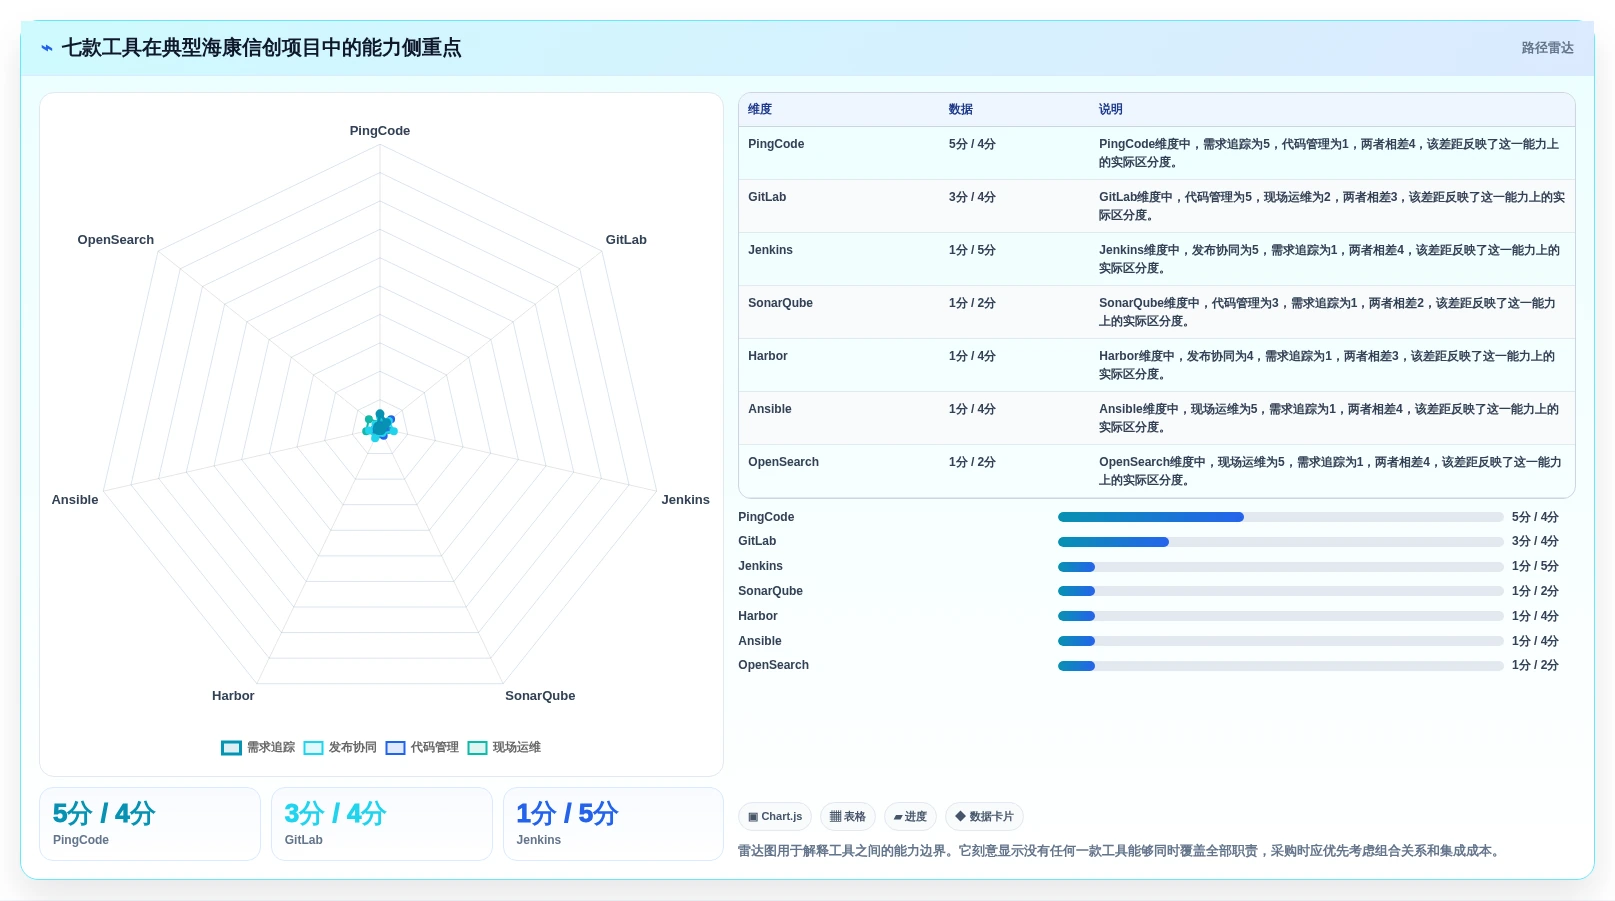Click the Jenkins axis label on radar
This screenshot has width=1615, height=901.
685,500
